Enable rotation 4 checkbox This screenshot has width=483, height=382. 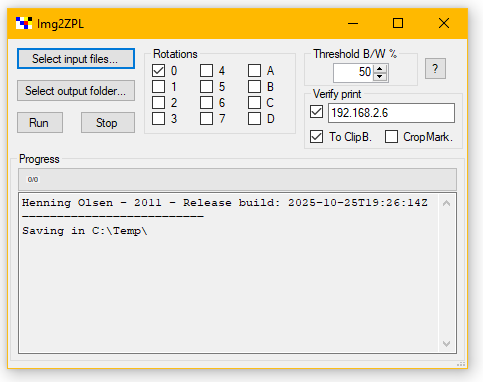point(207,71)
